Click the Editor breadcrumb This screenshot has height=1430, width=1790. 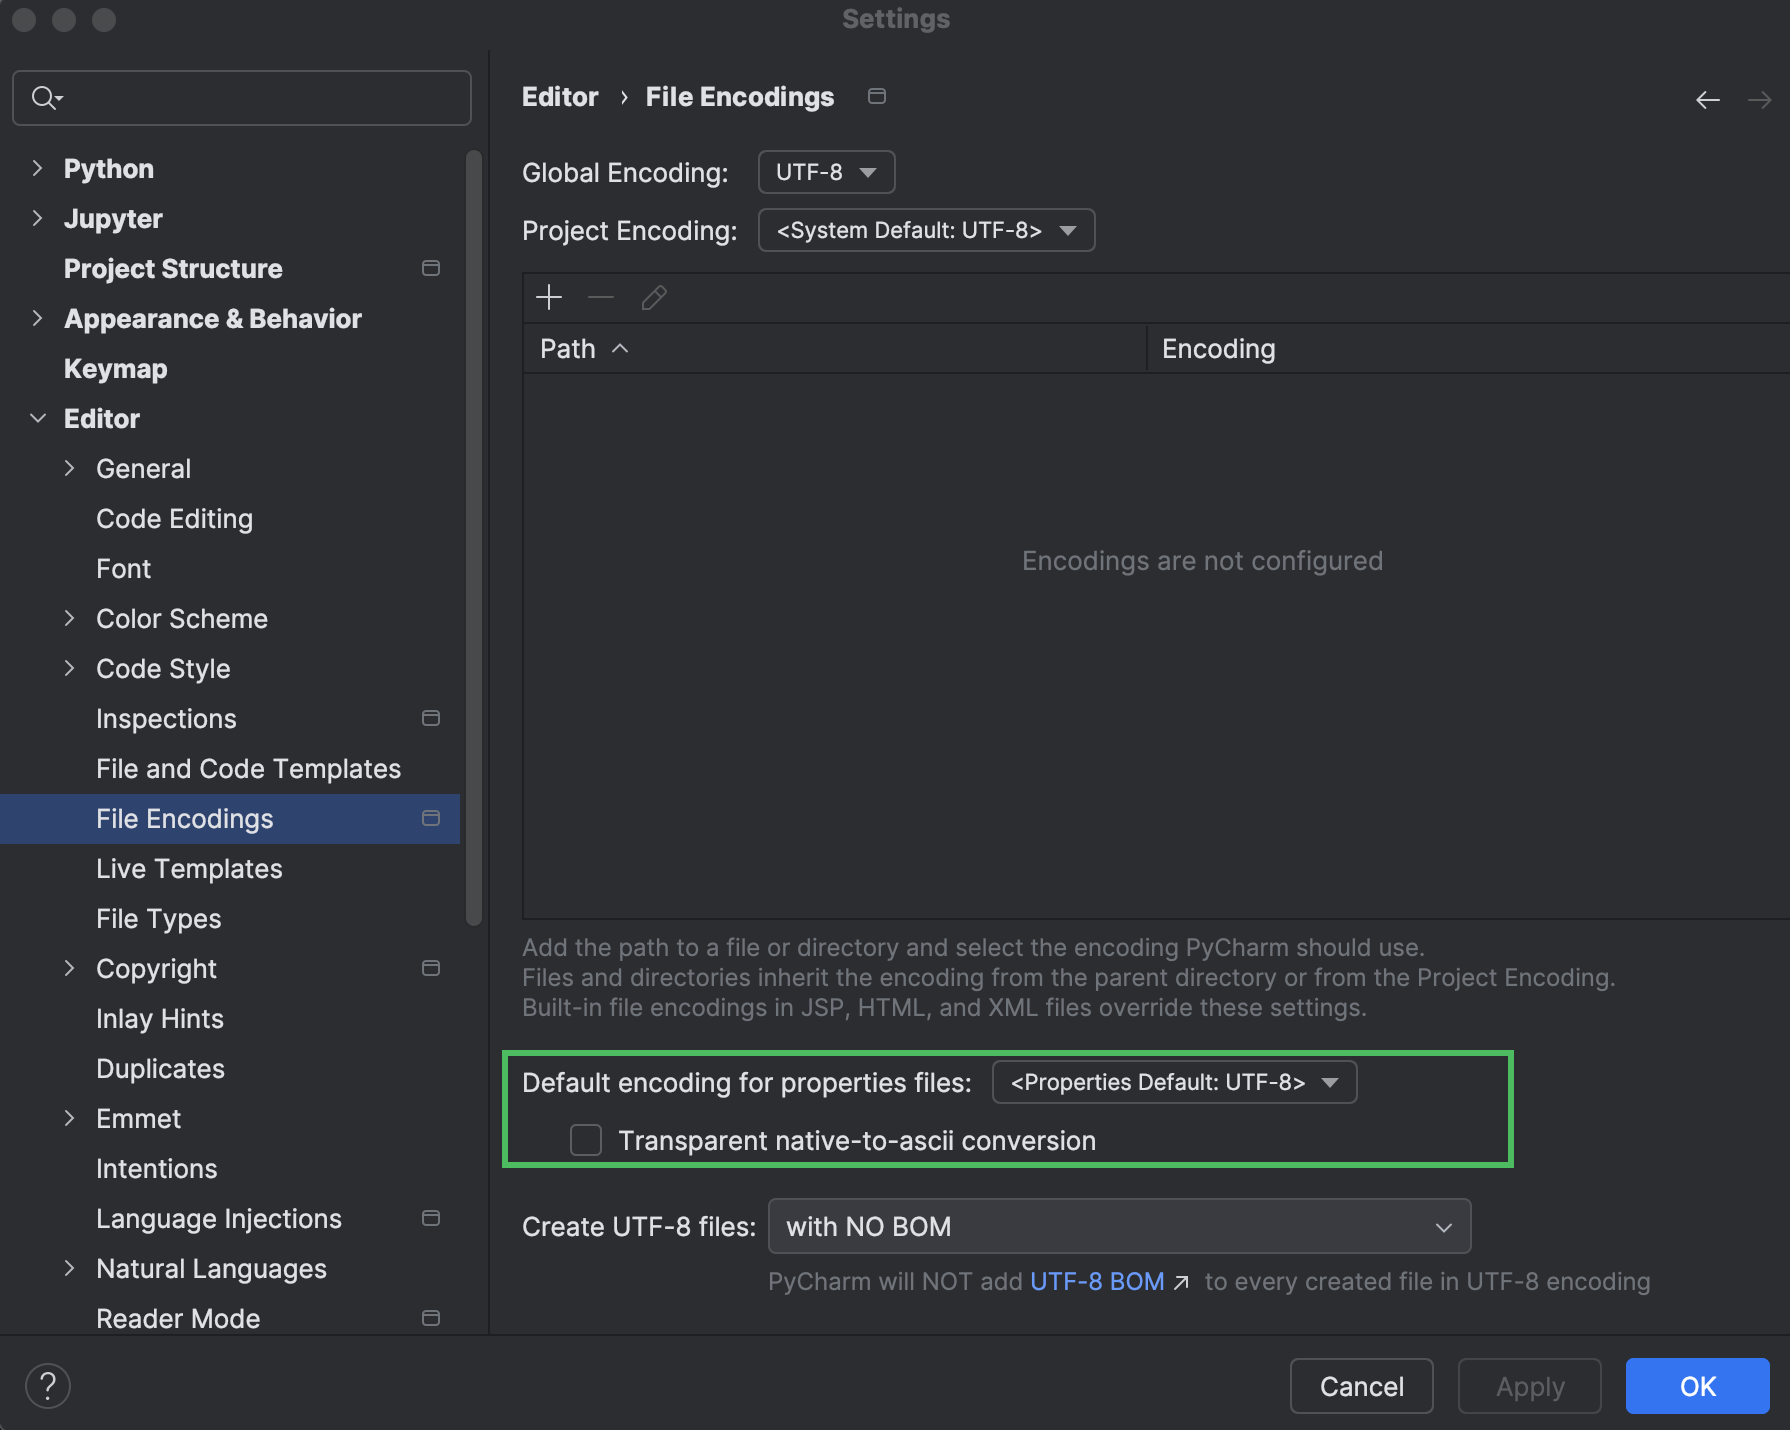[x=560, y=97]
